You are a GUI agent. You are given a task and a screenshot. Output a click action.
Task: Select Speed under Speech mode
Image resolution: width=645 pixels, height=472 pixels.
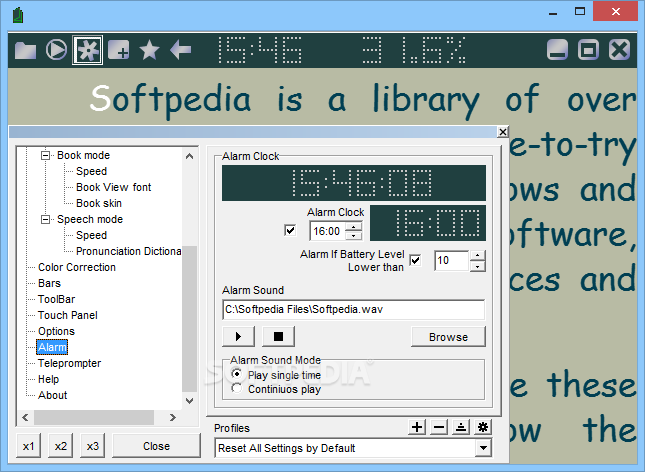pos(91,235)
